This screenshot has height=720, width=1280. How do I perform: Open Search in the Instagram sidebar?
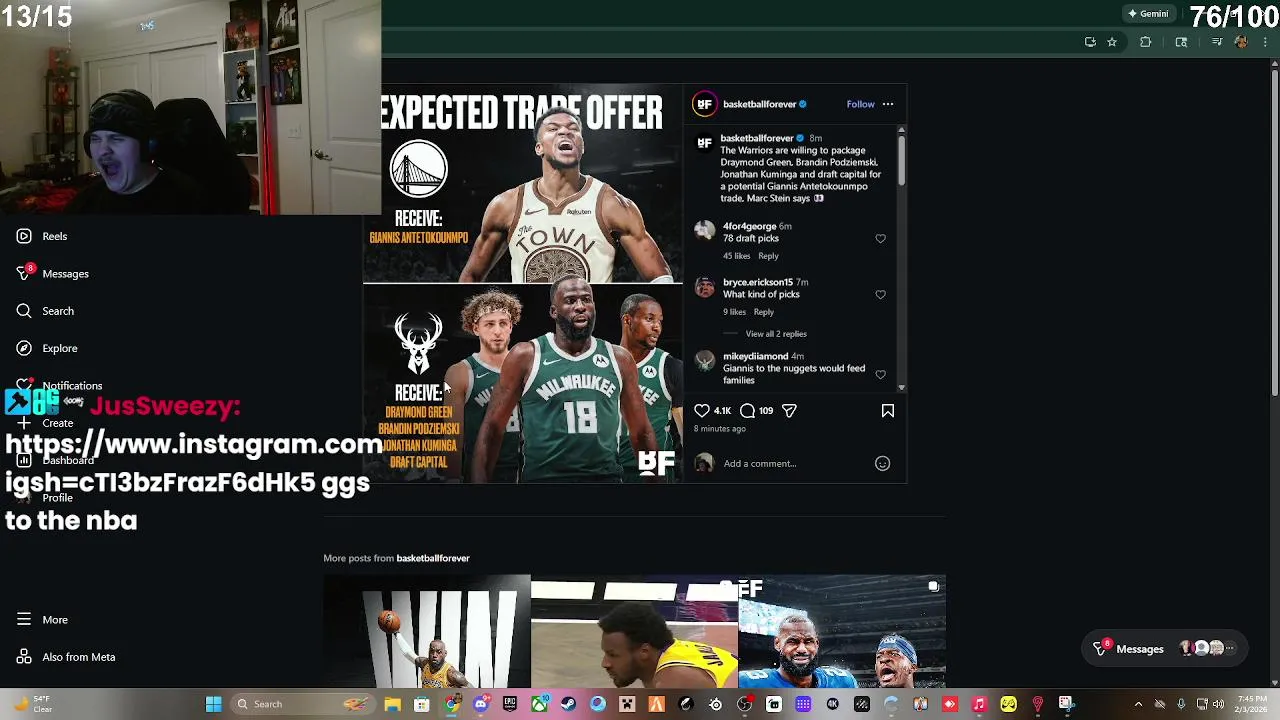(x=45, y=311)
